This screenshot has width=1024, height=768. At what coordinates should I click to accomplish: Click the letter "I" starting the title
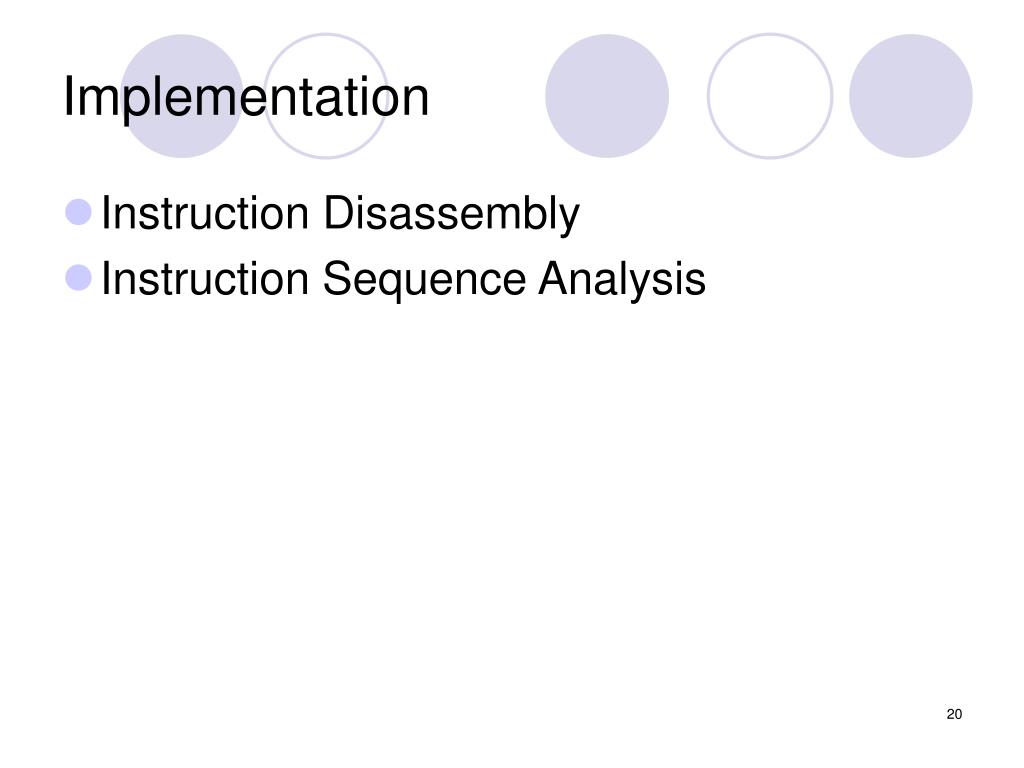click(68, 96)
